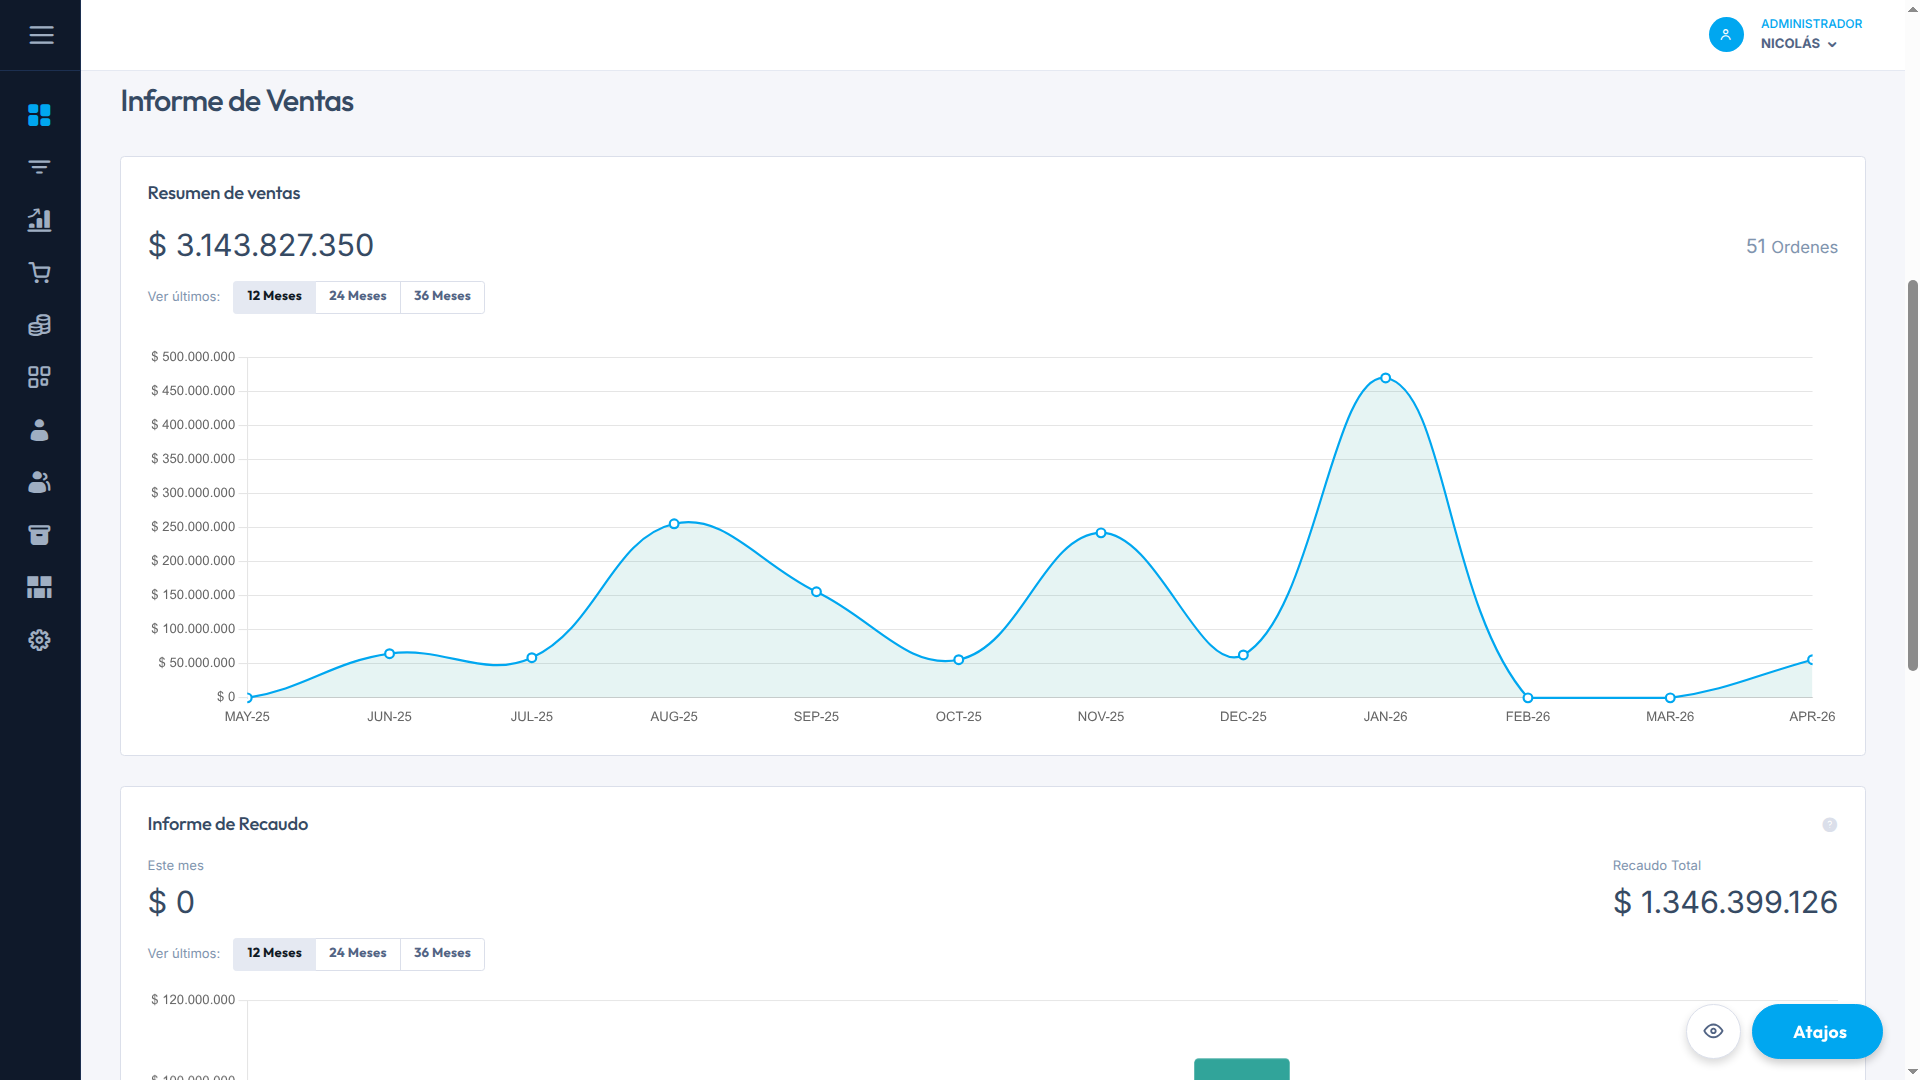Click the Resumen de ventas title

pos(224,193)
